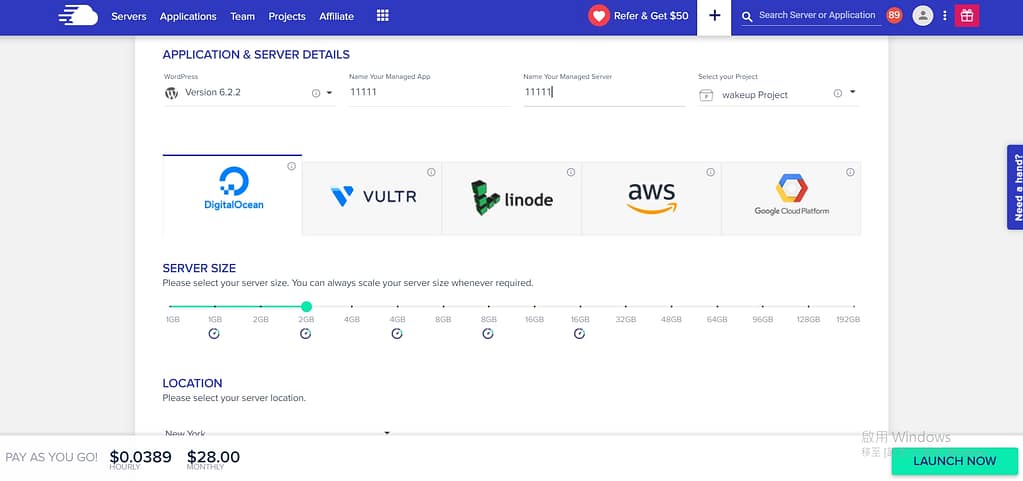Image resolution: width=1023 pixels, height=481 pixels.
Task: Open the user avatar profile icon
Action: 923,16
